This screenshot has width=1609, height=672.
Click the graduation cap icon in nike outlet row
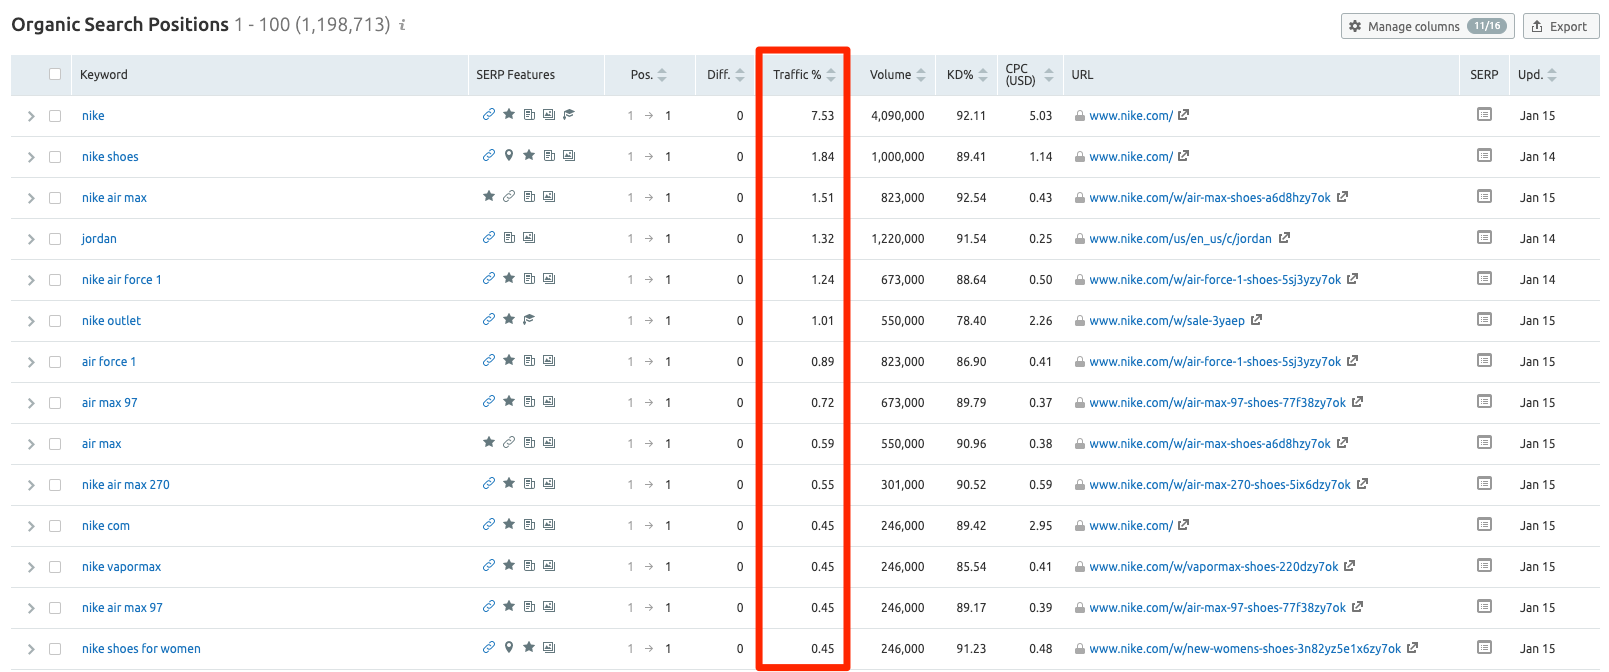pos(529,319)
